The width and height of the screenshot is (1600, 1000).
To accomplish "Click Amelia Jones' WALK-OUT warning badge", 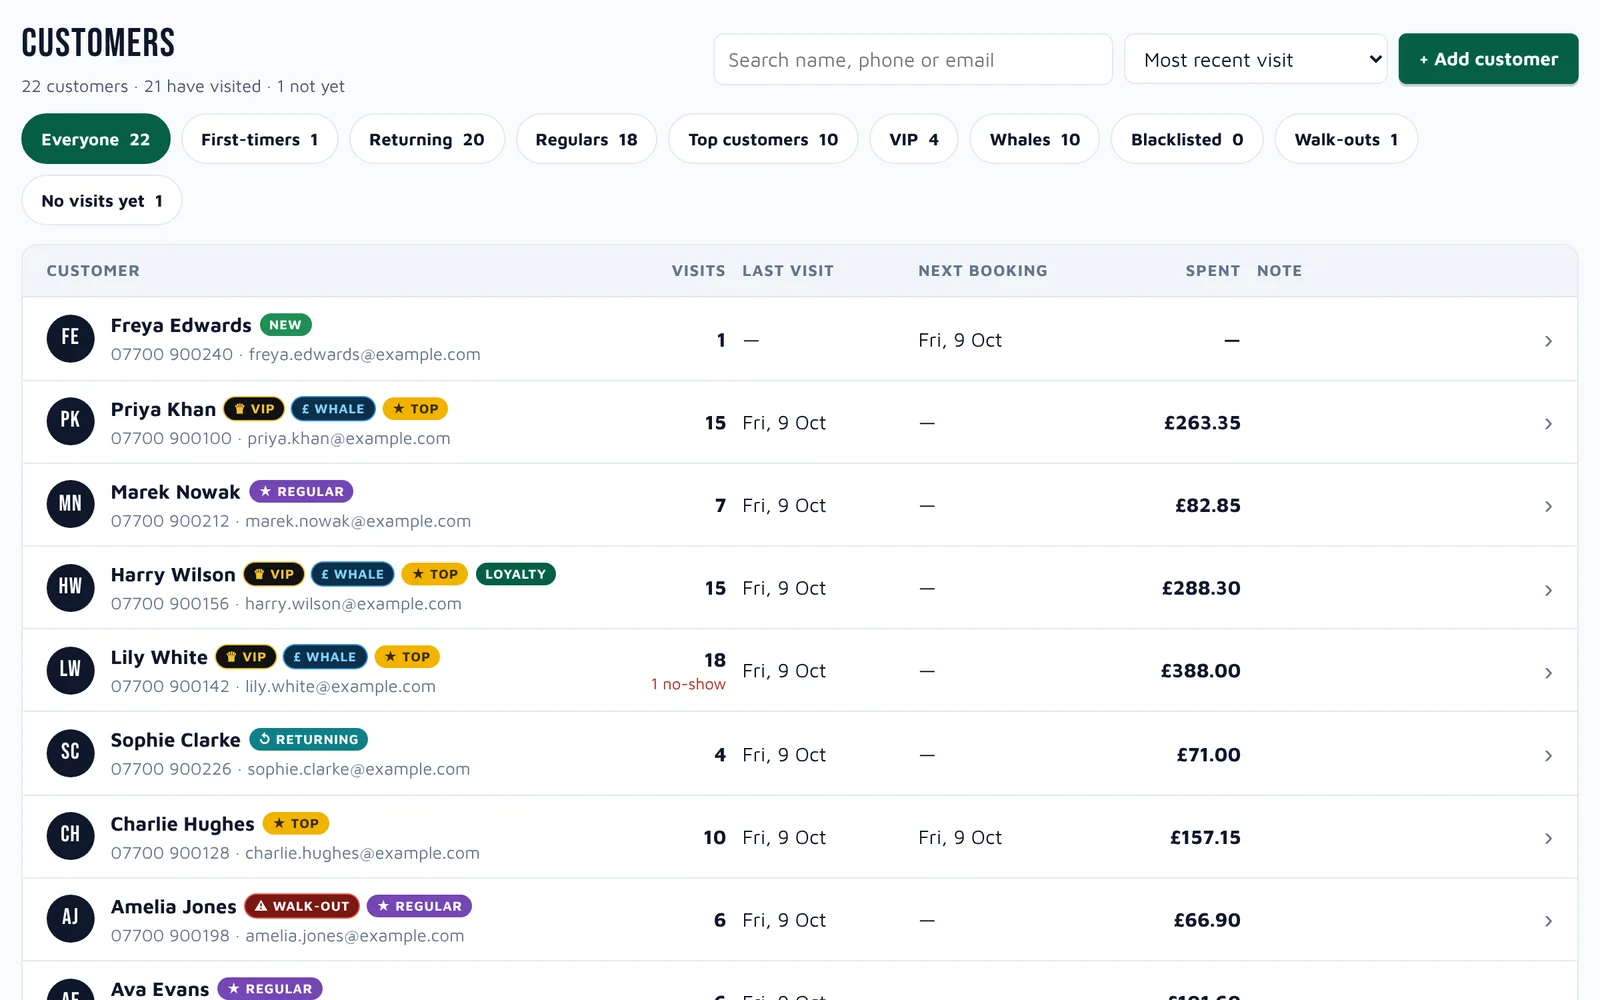I will [x=302, y=906].
